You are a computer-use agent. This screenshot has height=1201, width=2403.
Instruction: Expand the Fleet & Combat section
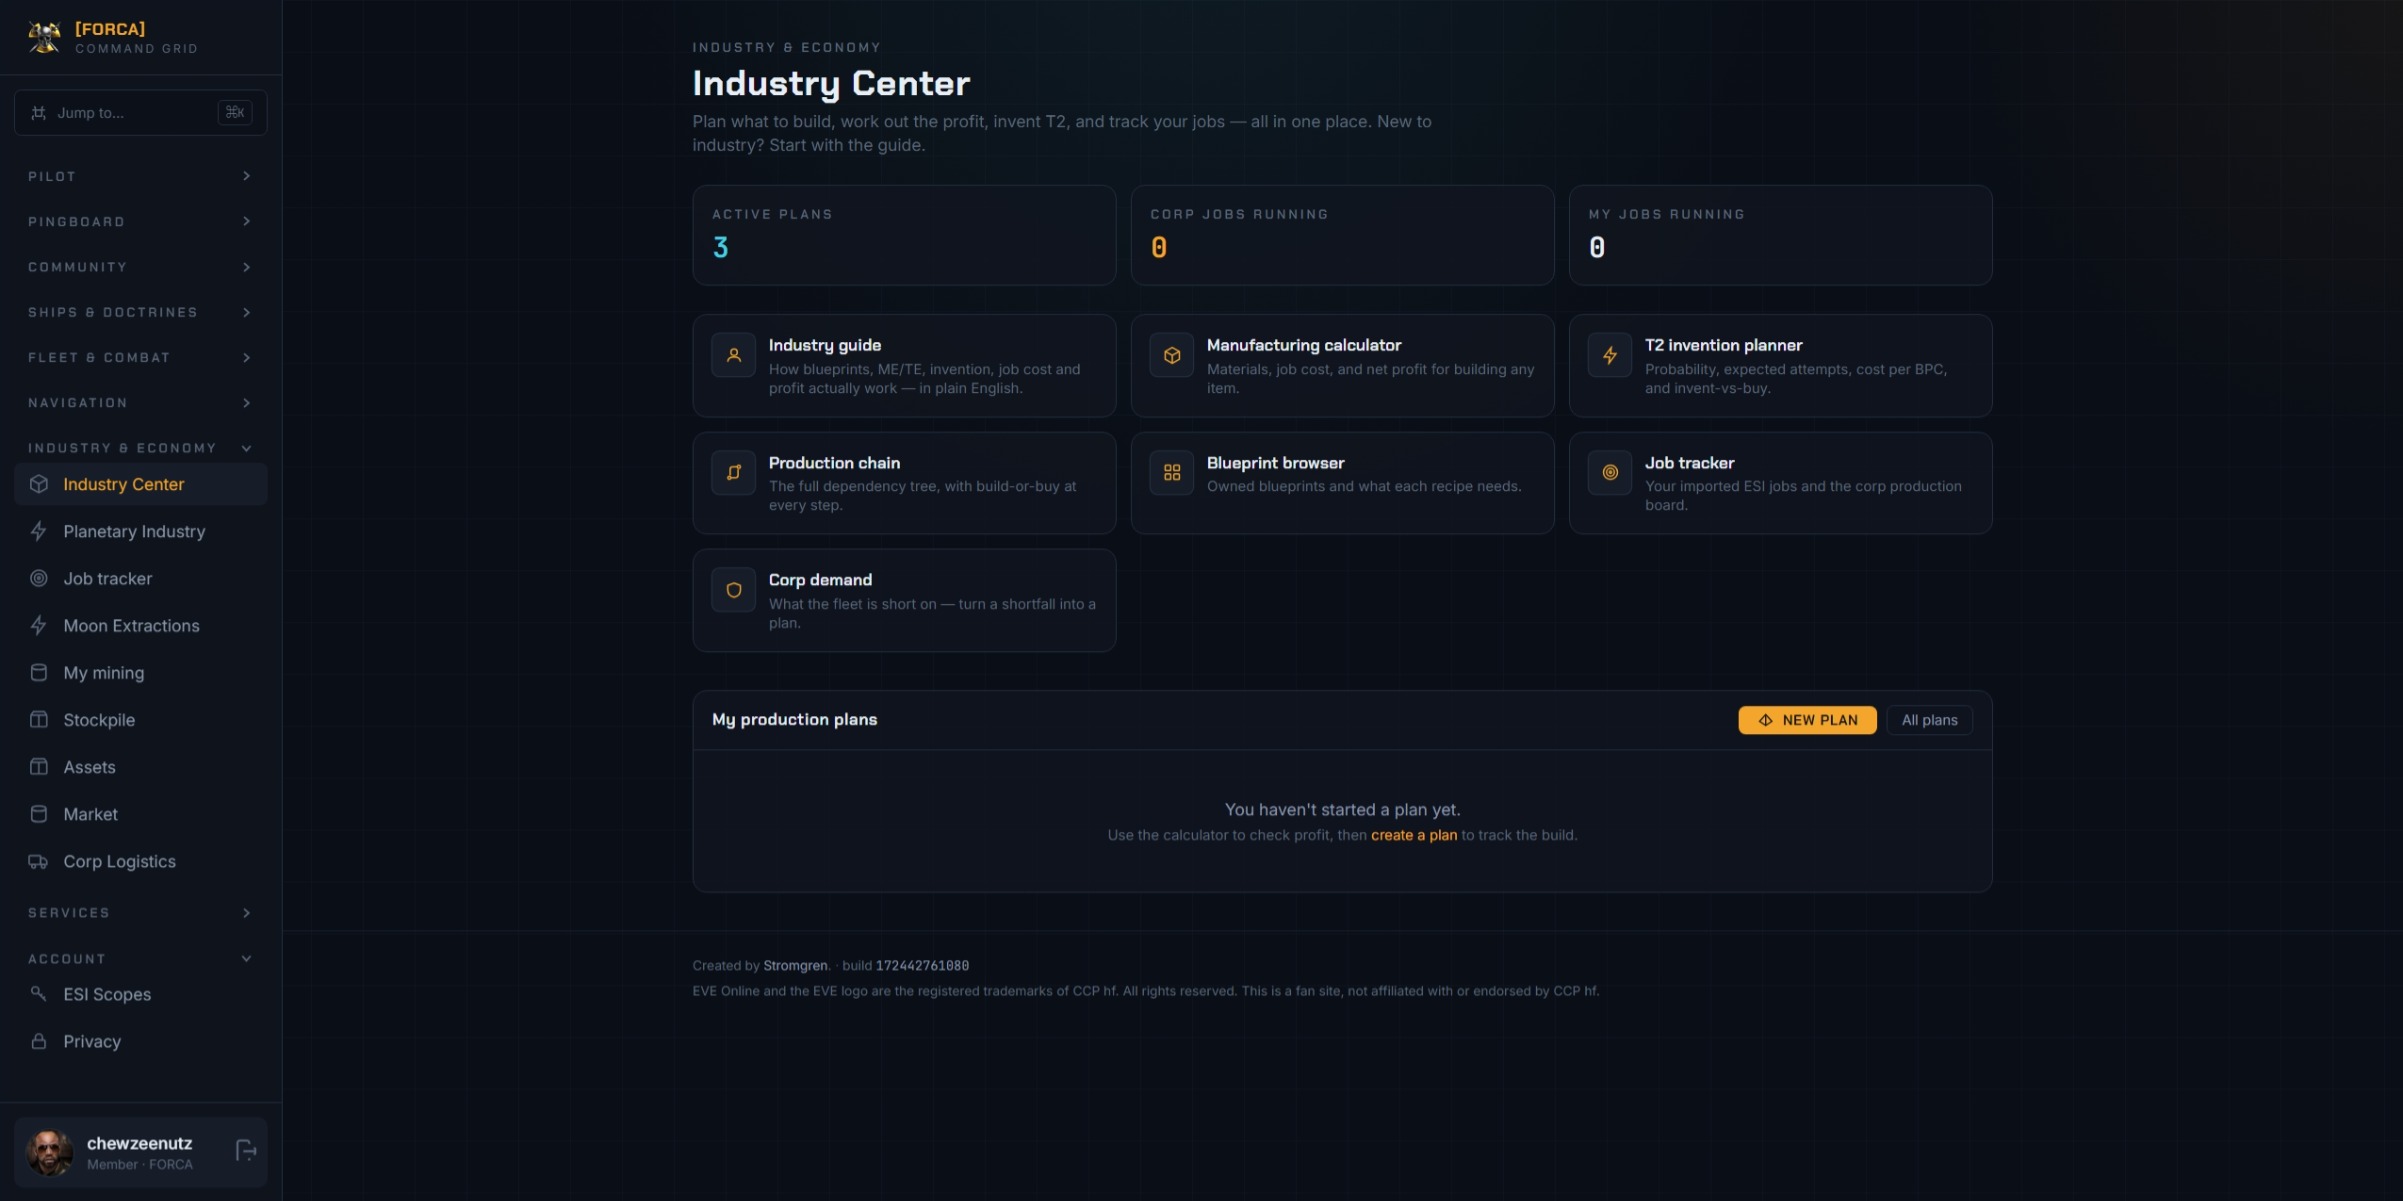point(140,357)
